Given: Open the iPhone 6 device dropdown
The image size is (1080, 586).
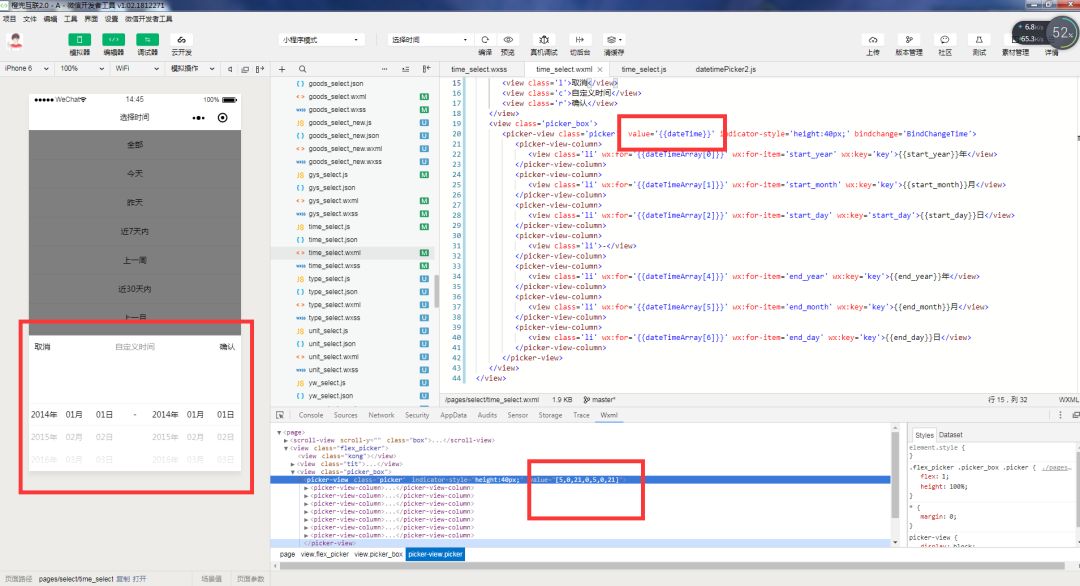Looking at the screenshot, I should [x=26, y=69].
